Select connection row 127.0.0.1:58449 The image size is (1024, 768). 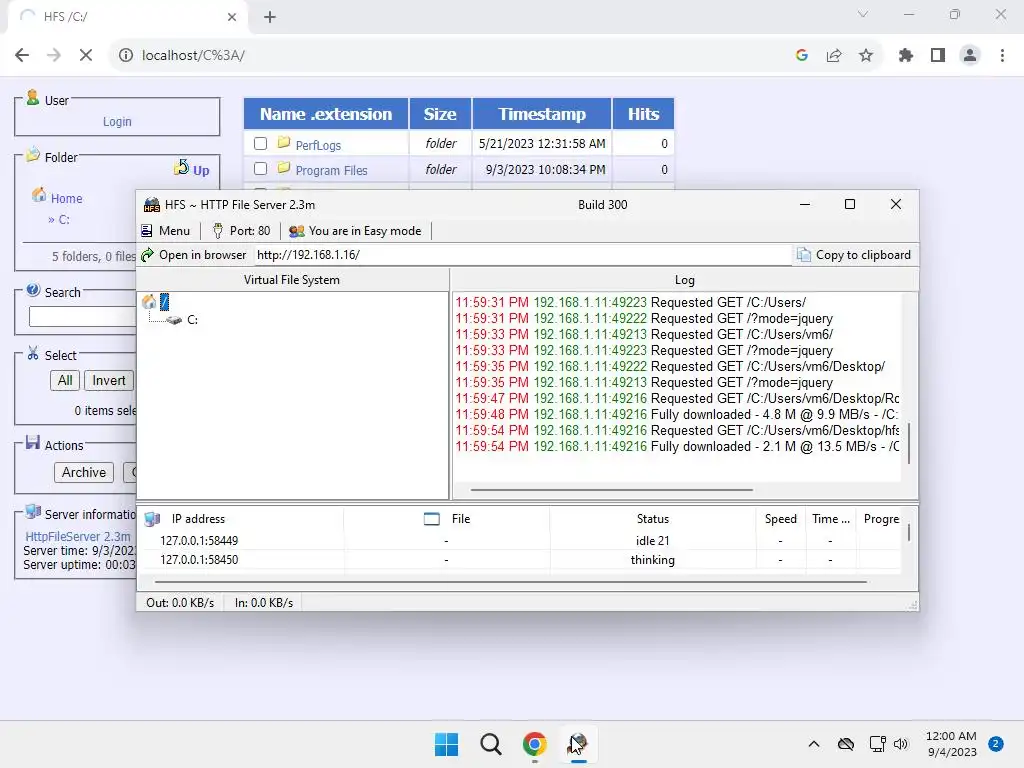[x=519, y=541]
